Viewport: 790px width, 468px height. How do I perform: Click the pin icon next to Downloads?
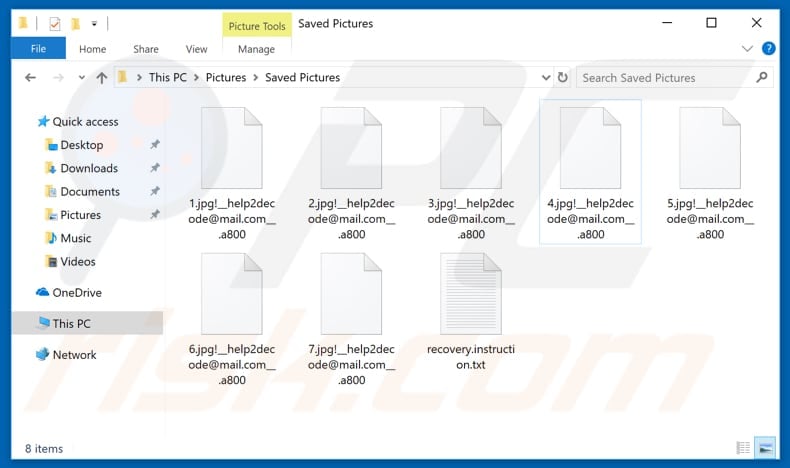pos(155,168)
